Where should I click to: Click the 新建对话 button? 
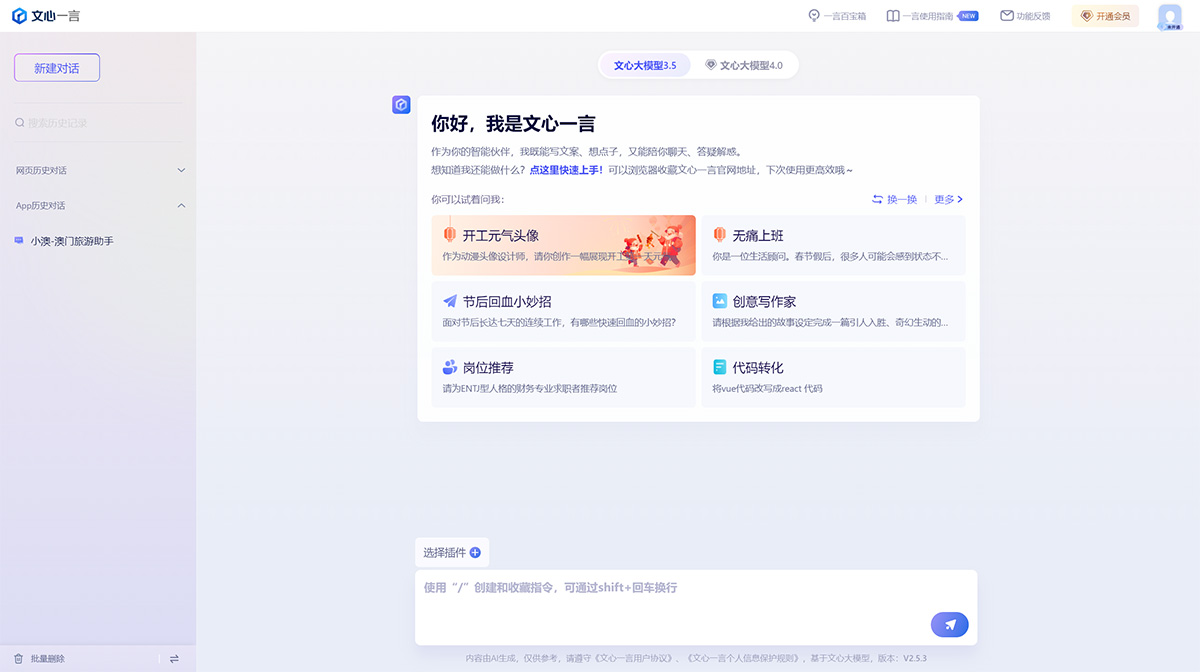coord(56,67)
